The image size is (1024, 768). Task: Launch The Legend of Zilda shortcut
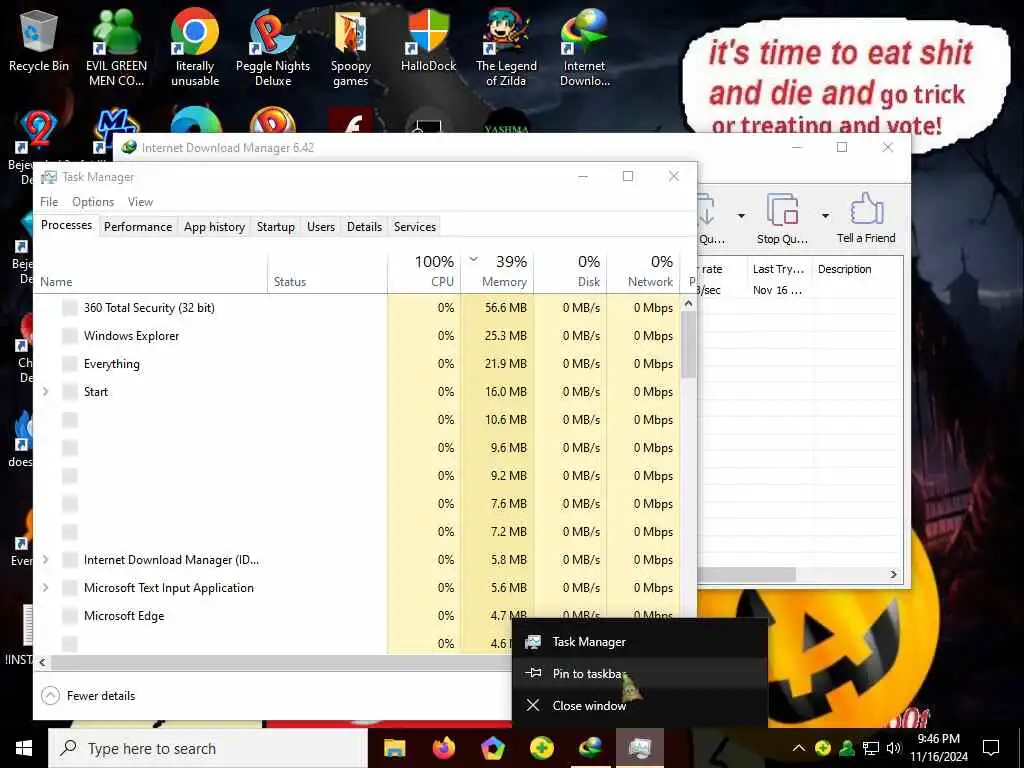click(506, 47)
